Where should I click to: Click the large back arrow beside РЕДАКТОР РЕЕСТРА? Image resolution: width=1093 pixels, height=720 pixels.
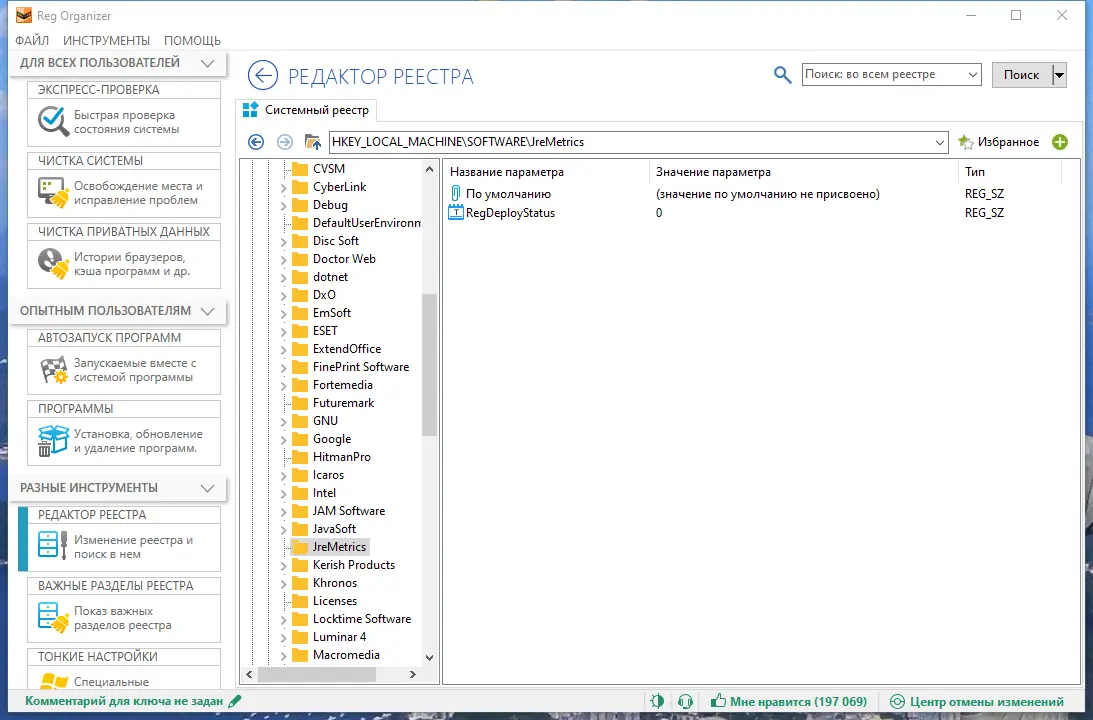click(x=263, y=75)
